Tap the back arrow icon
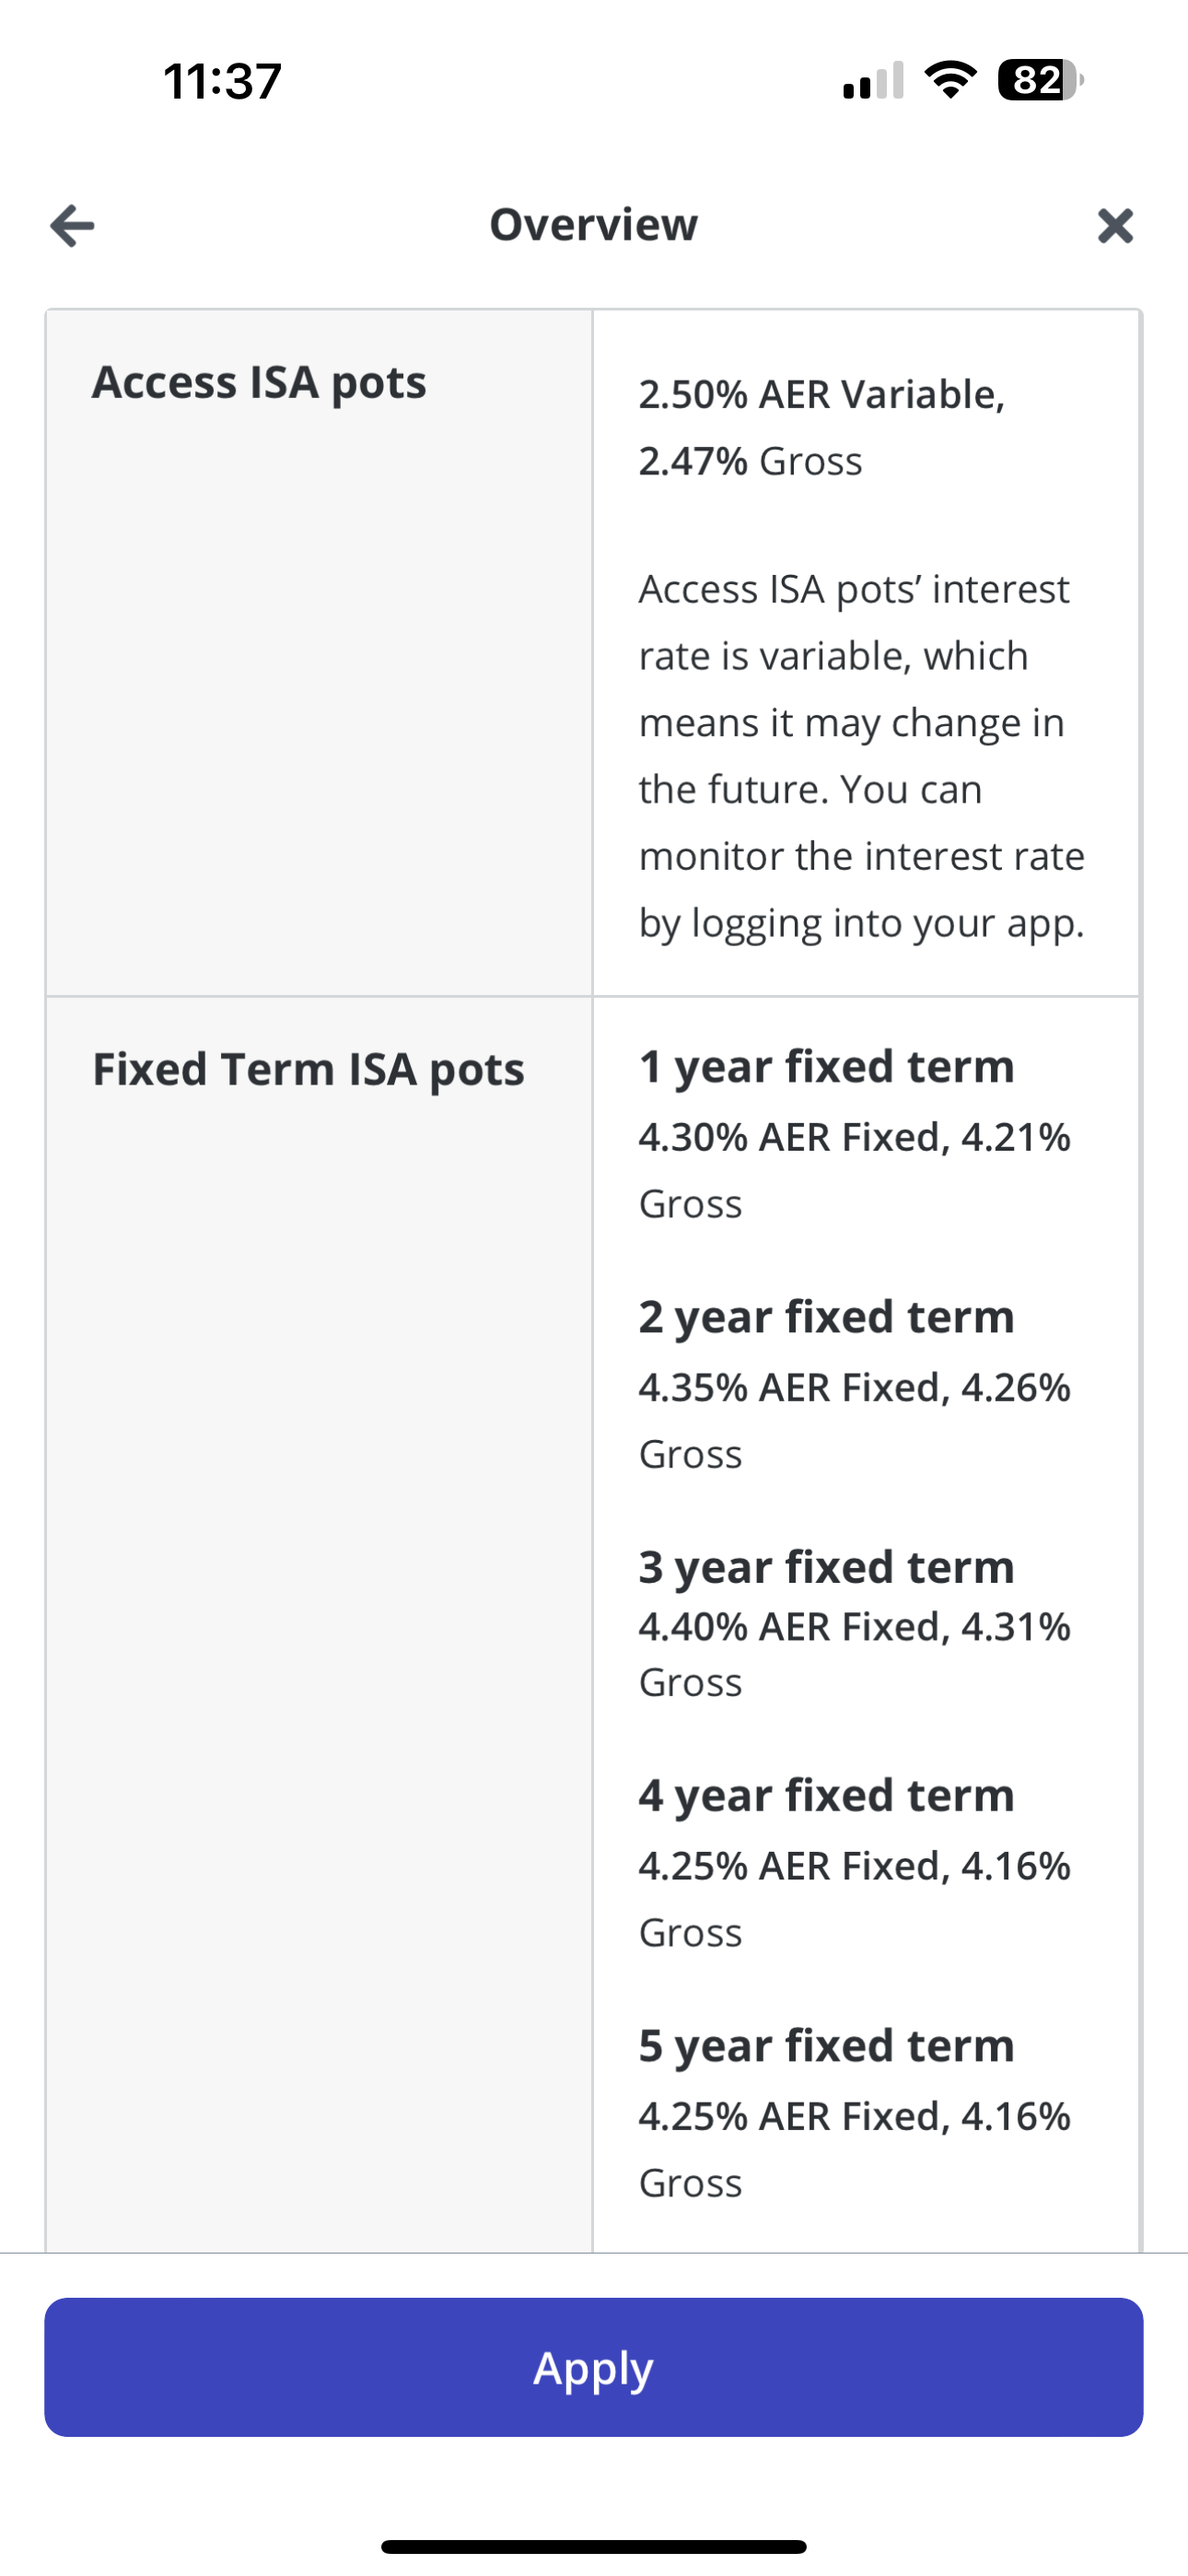1188x2576 pixels. coord(73,225)
